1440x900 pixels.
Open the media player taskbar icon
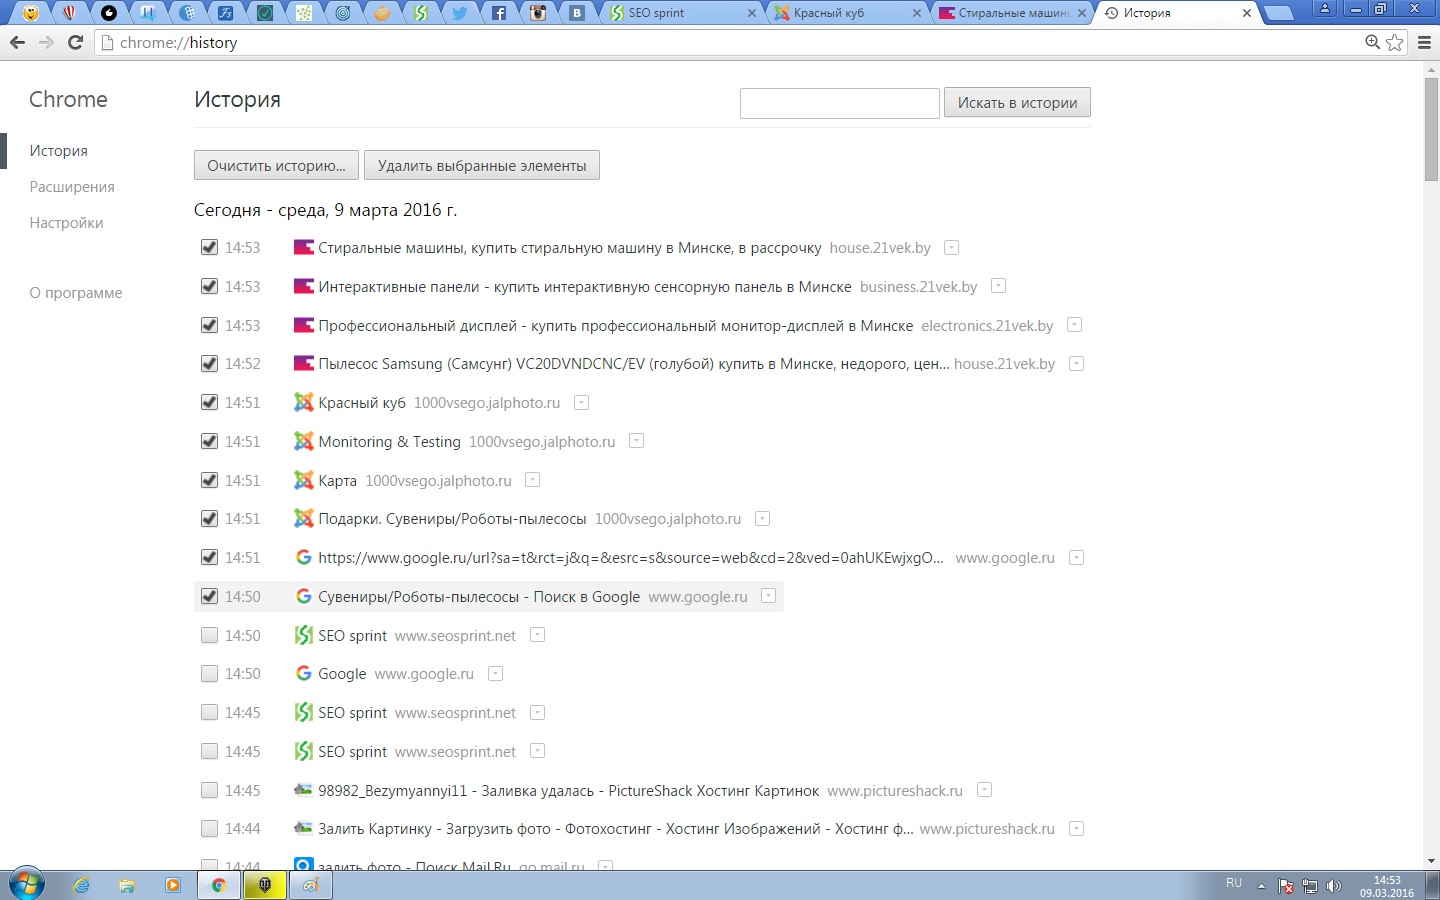(x=173, y=885)
